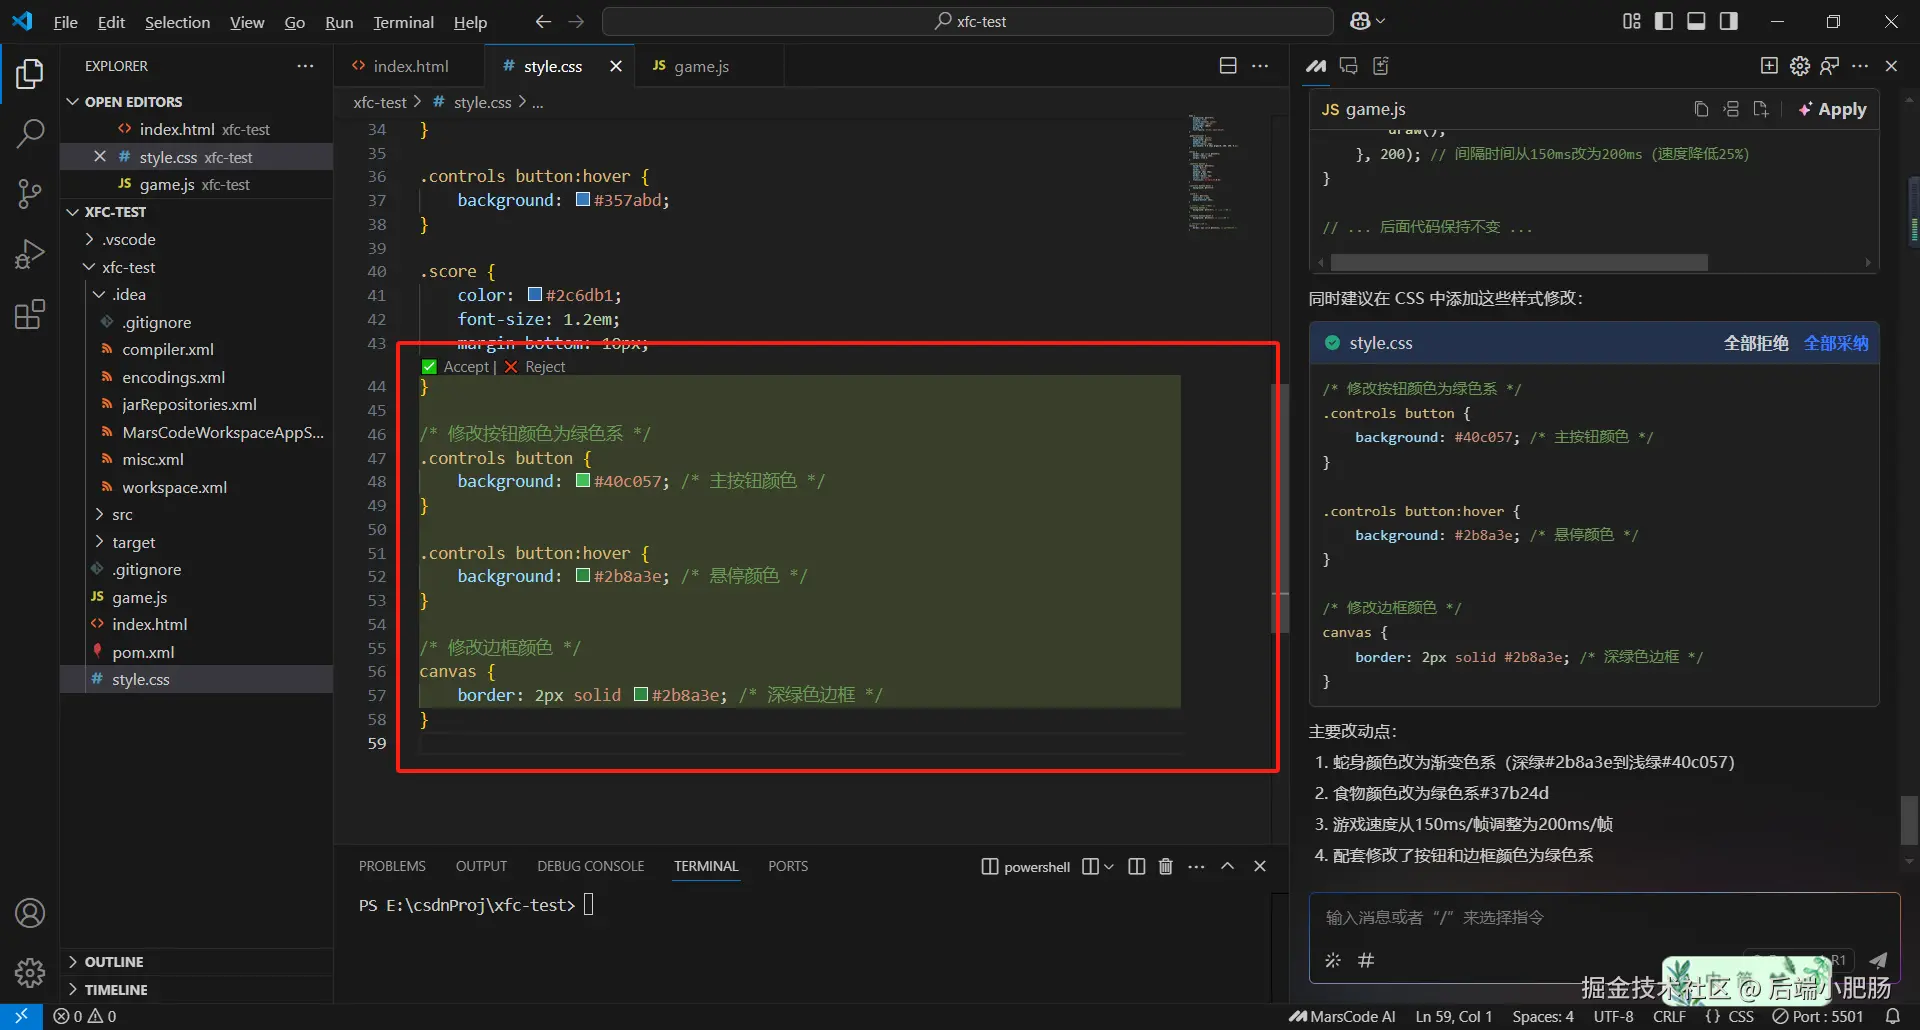Insert game.js snippet at cursor
Image resolution: width=1920 pixels, height=1030 pixels.
1731,109
